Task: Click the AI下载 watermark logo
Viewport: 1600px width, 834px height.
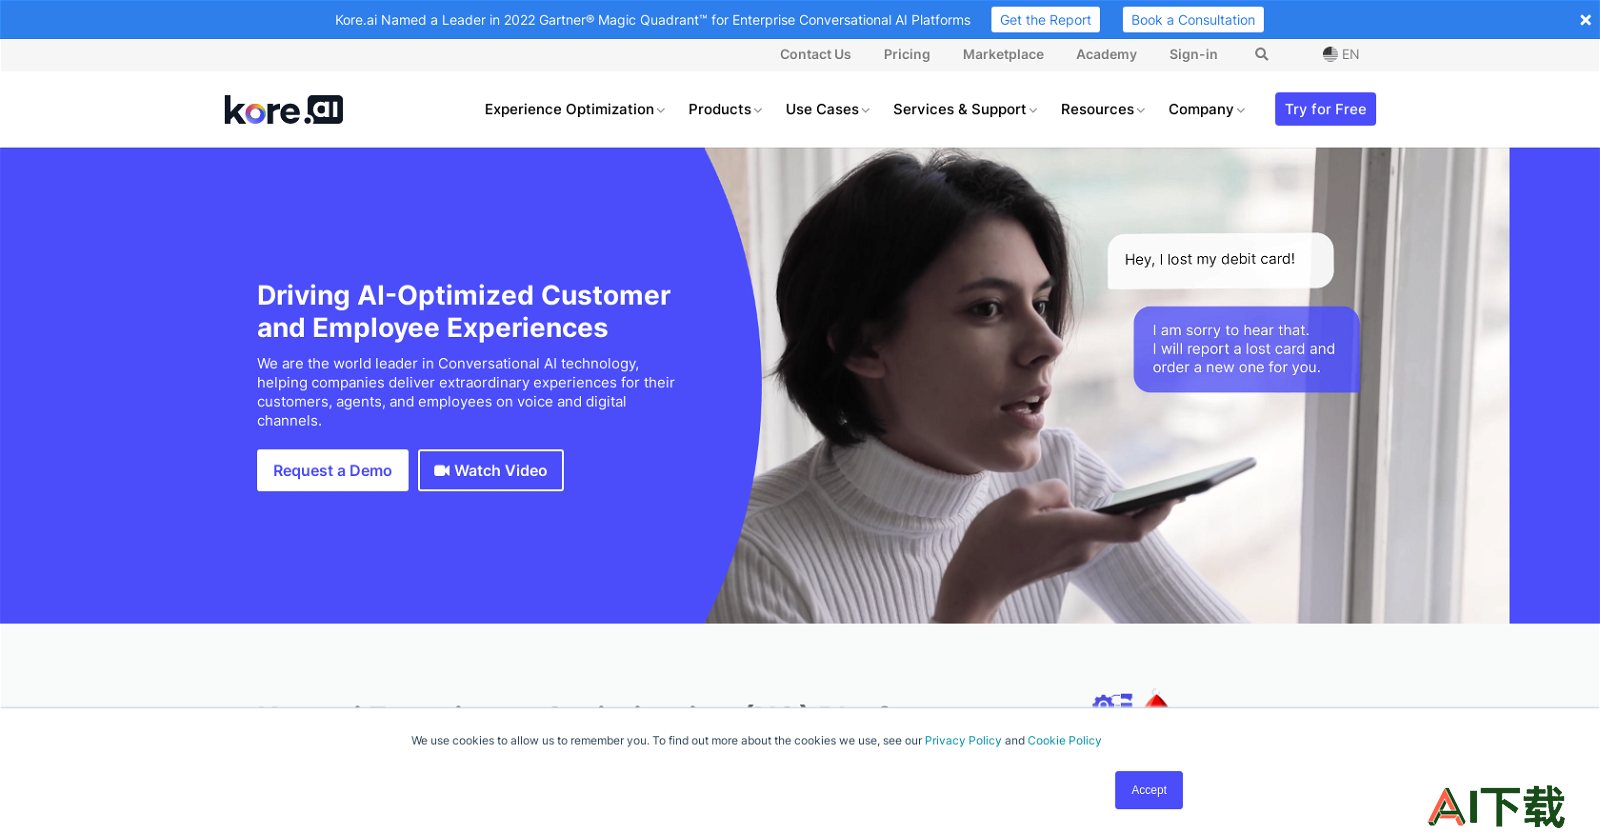Action: 1496,807
